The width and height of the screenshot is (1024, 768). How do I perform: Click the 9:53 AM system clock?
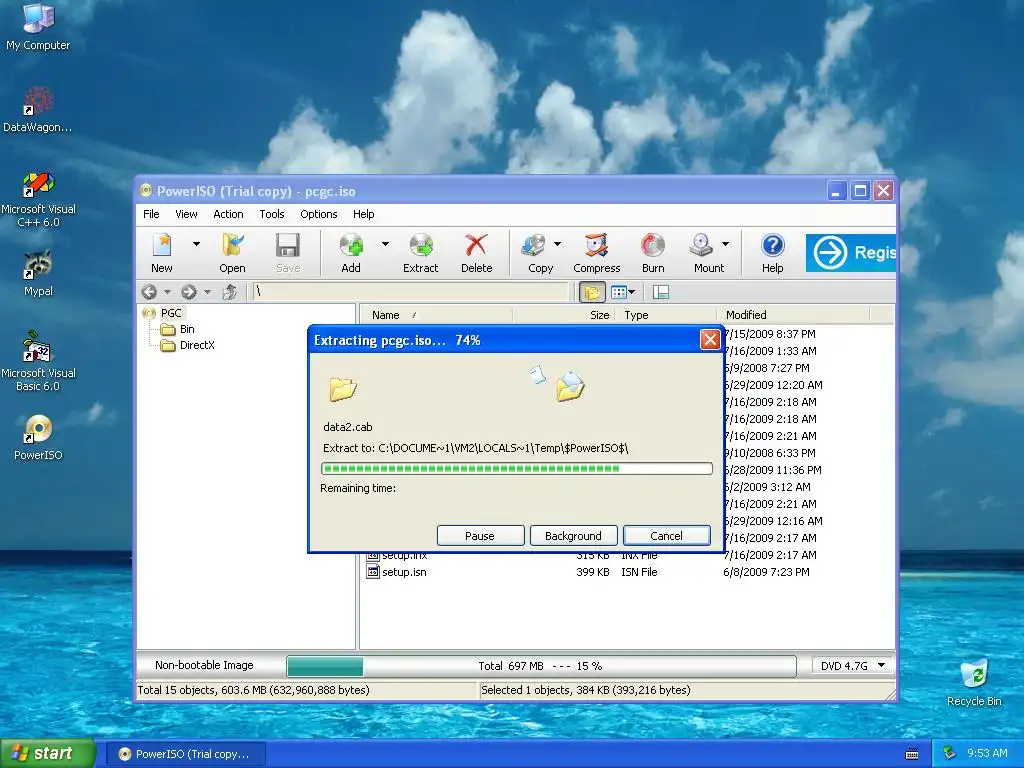987,754
